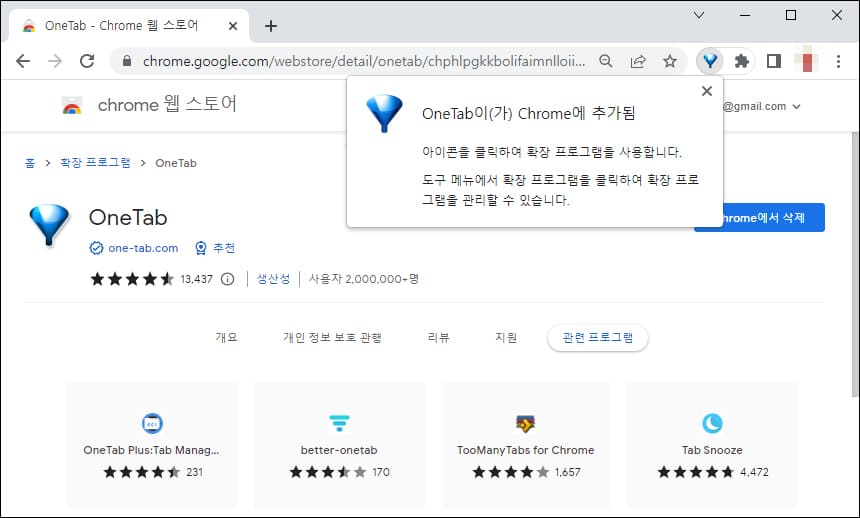The width and height of the screenshot is (860, 518).
Task: Go forward with the forward arrow
Action: (55, 61)
